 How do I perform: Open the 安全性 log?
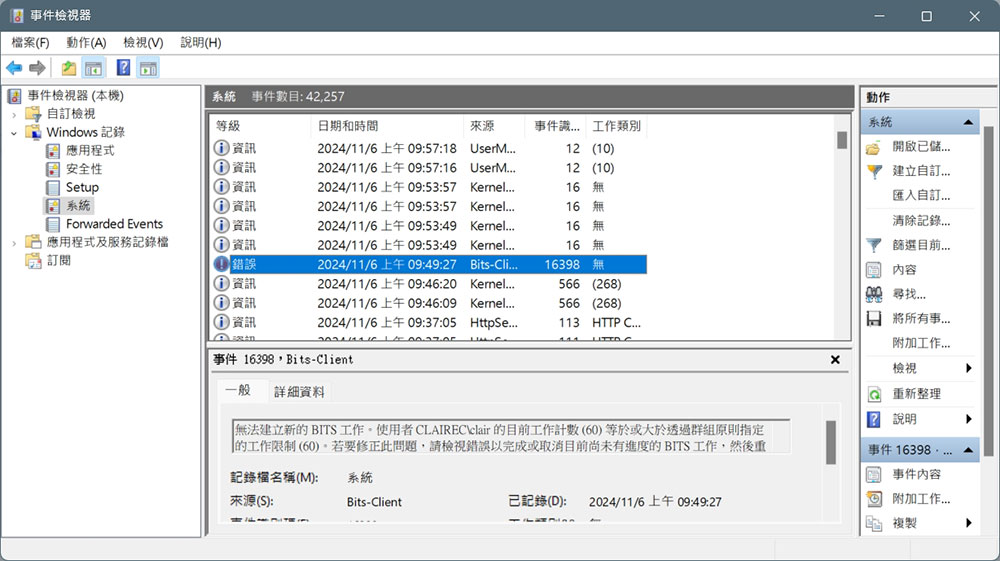[84, 169]
